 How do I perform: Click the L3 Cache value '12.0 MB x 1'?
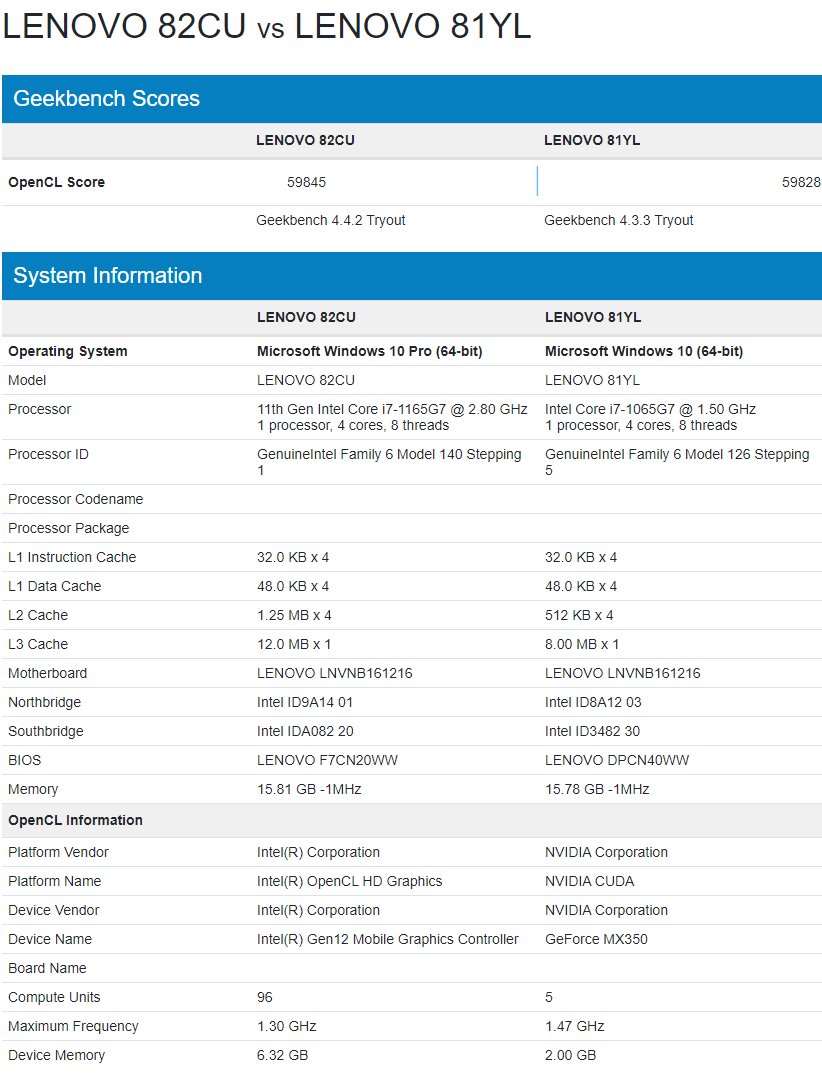tap(294, 644)
